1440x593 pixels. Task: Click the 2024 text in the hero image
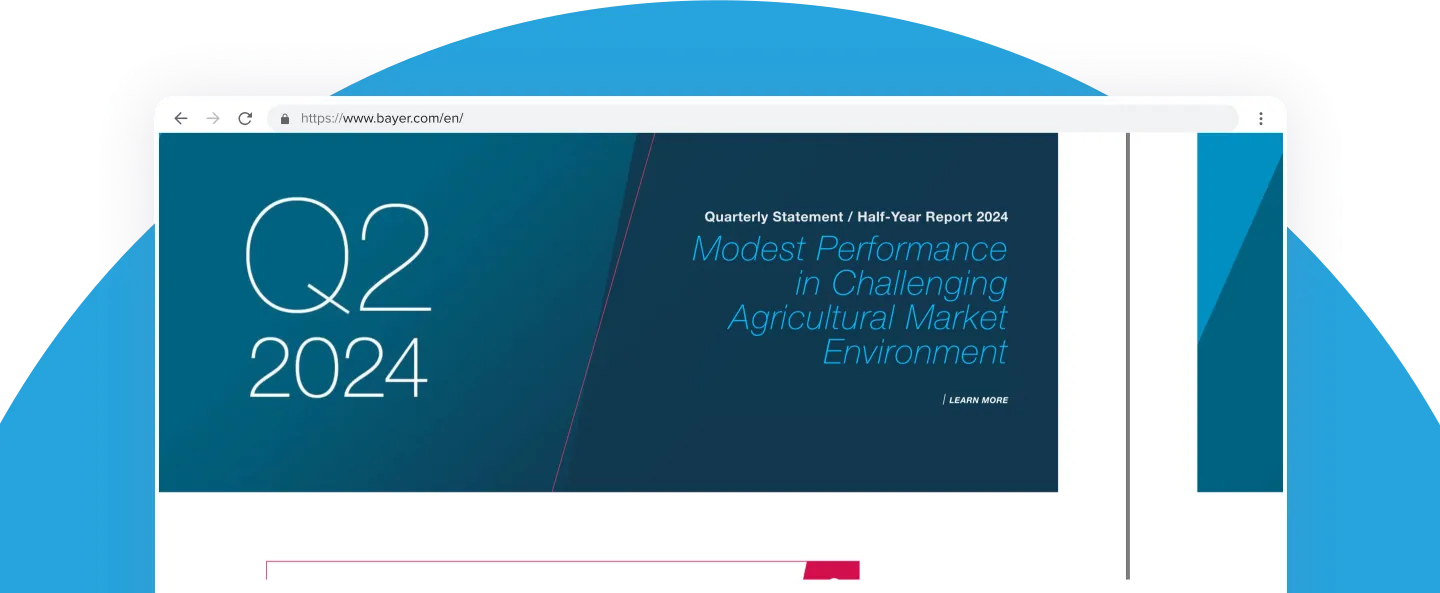click(x=337, y=364)
